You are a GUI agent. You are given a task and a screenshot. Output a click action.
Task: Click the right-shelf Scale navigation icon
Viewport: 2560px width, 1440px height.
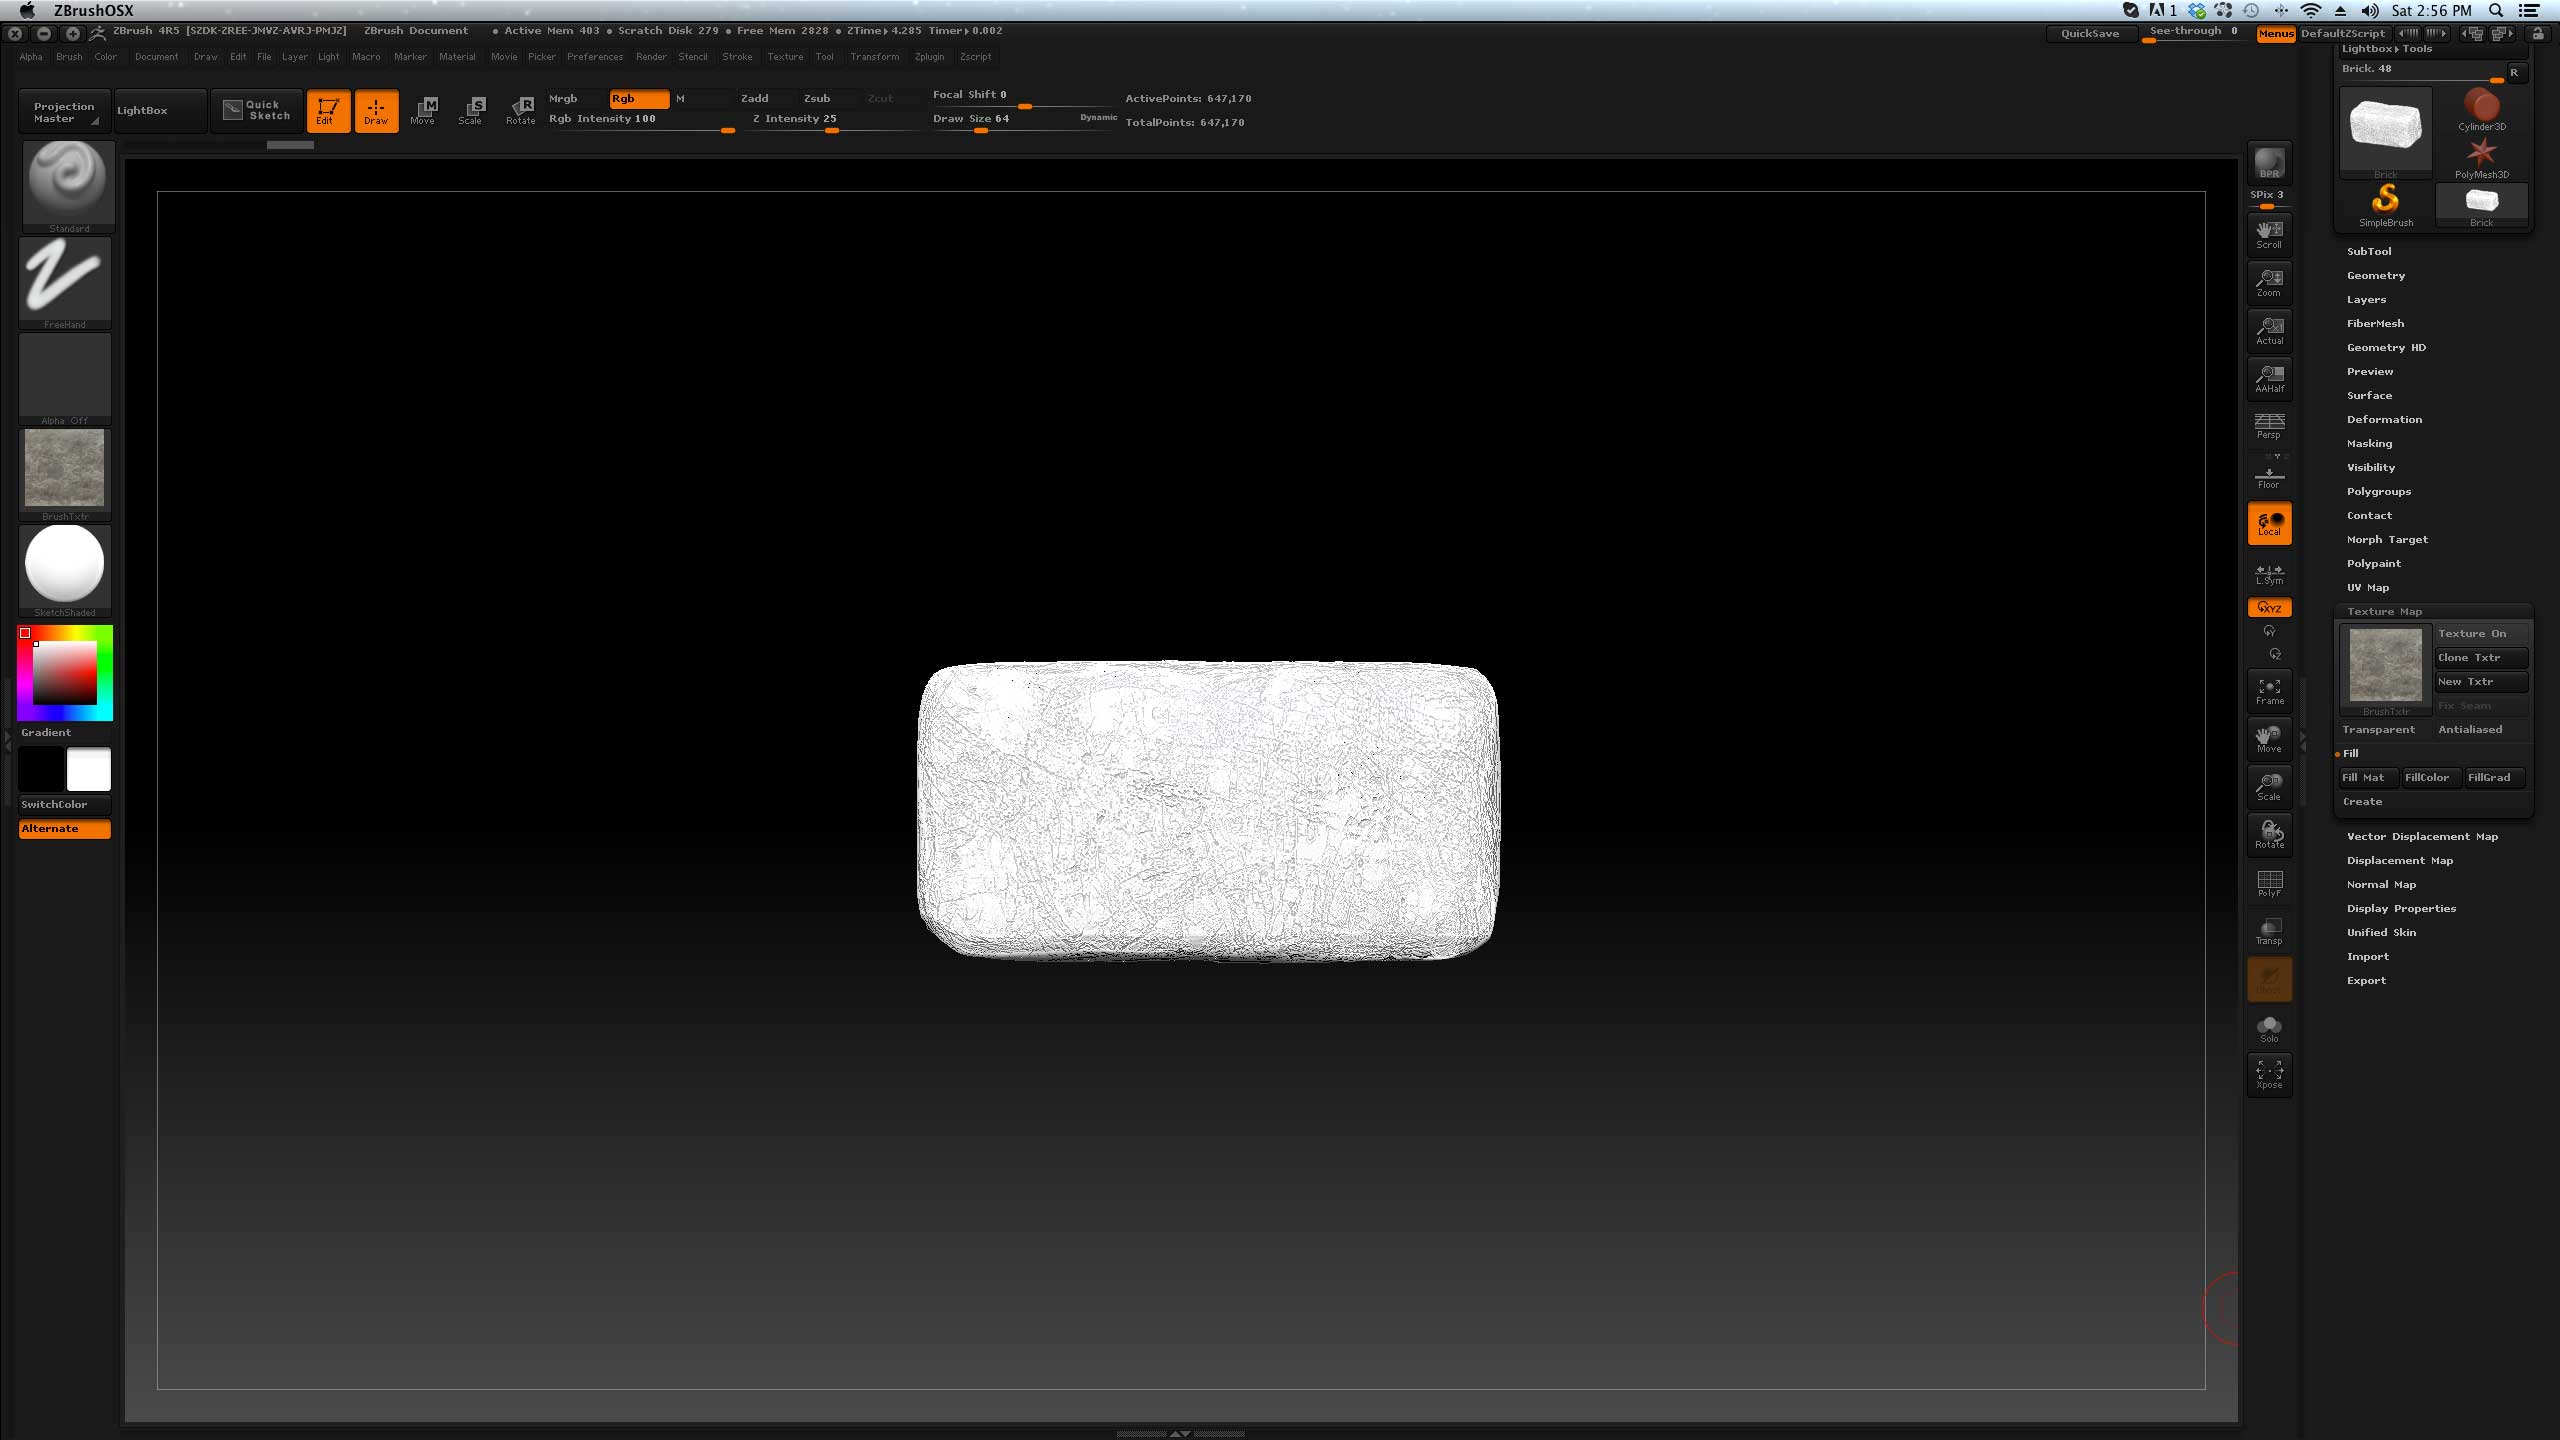[2269, 787]
